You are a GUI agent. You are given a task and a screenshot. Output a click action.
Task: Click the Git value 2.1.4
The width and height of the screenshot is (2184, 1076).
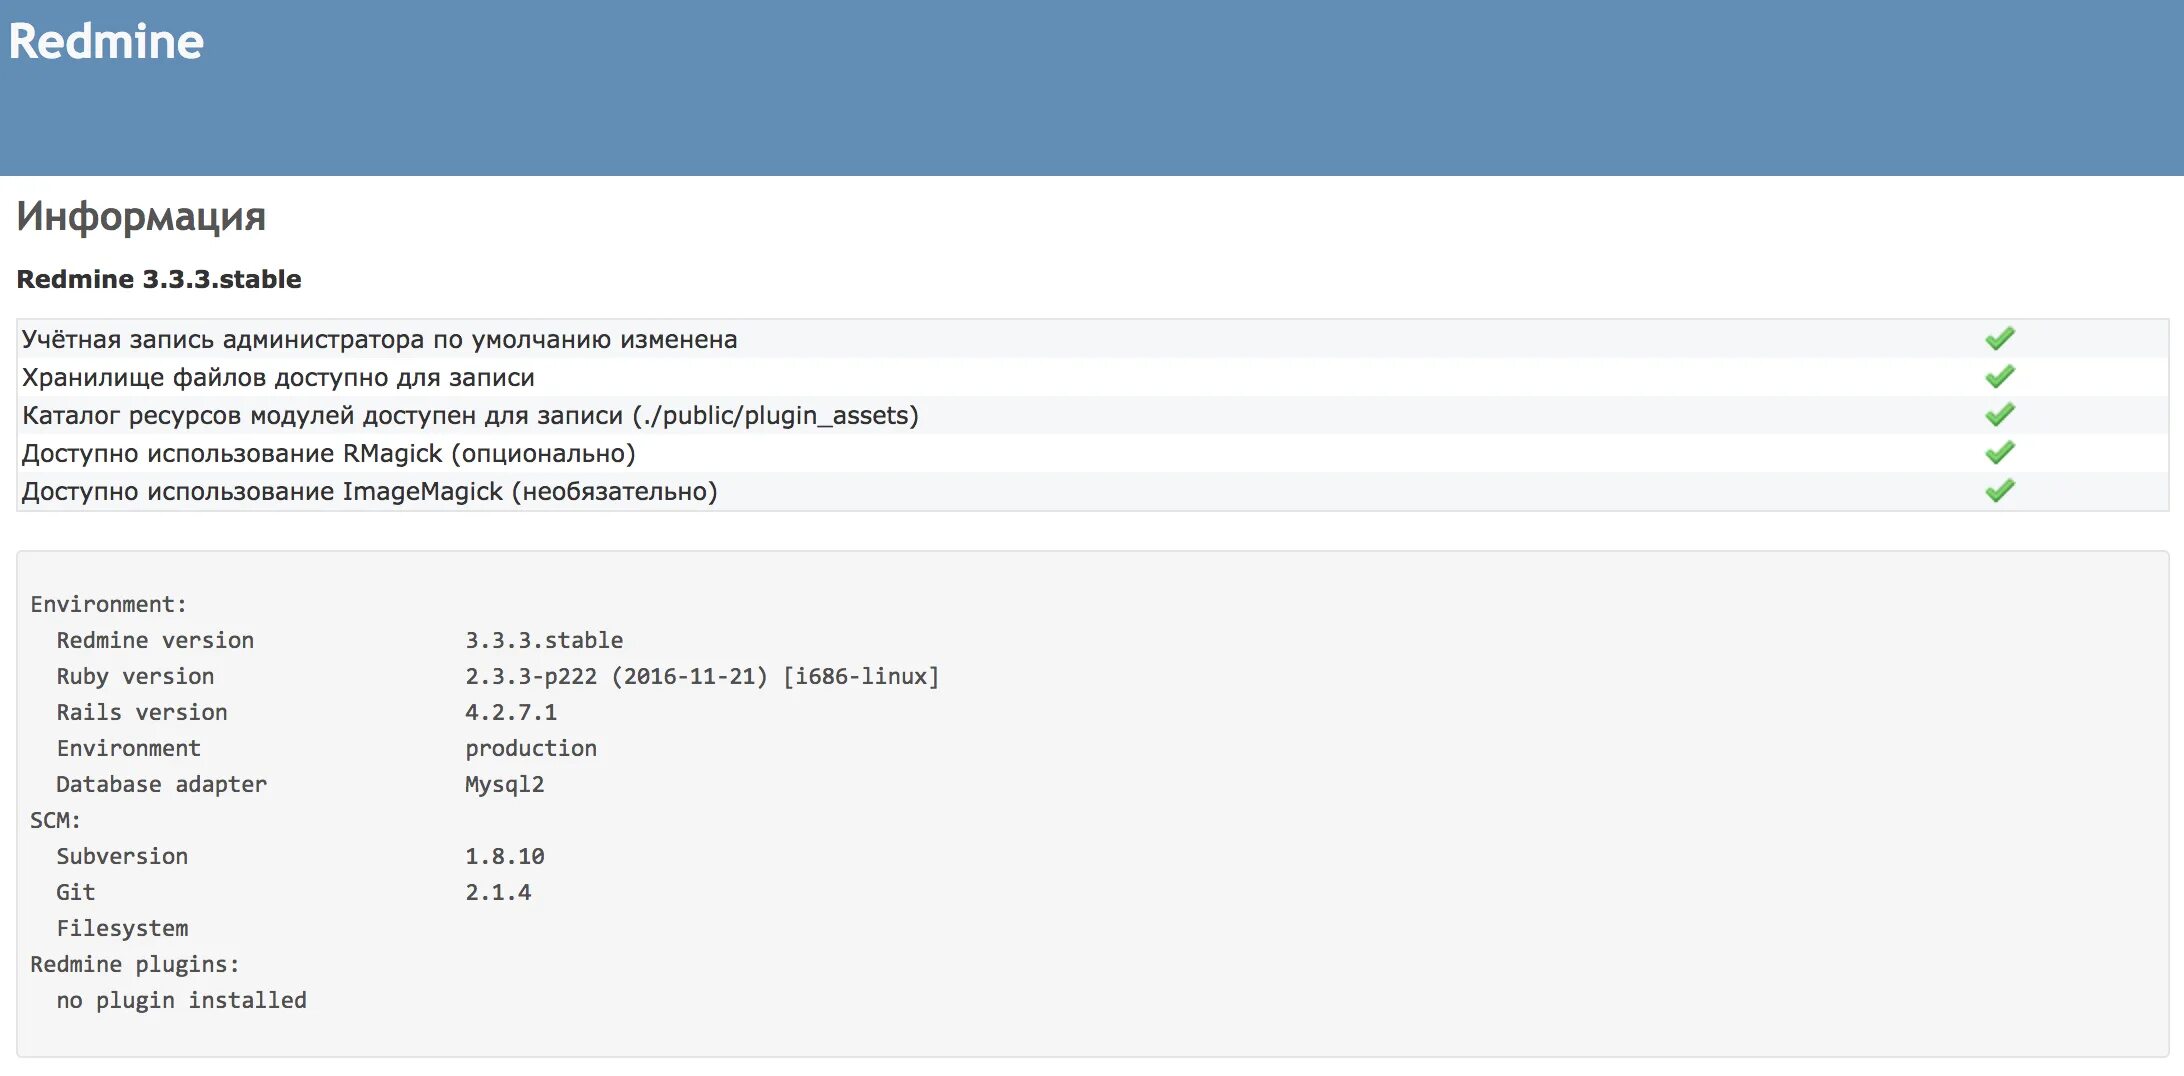498,892
